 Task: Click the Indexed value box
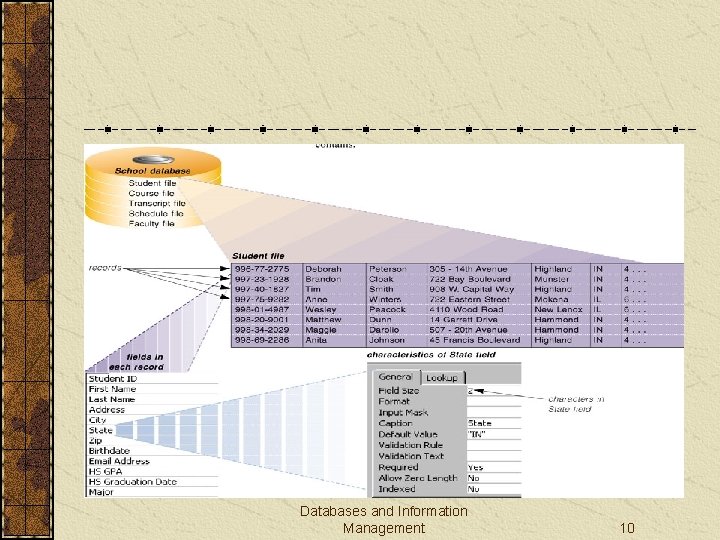494,489
